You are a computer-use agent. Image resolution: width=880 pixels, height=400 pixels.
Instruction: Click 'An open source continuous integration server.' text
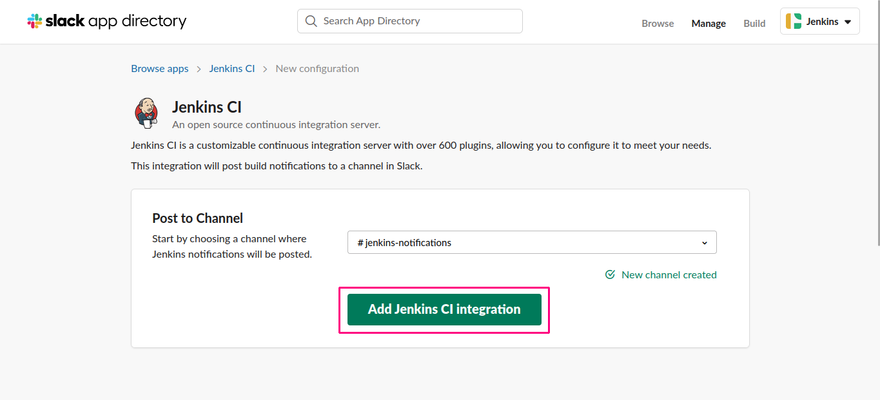click(x=276, y=124)
